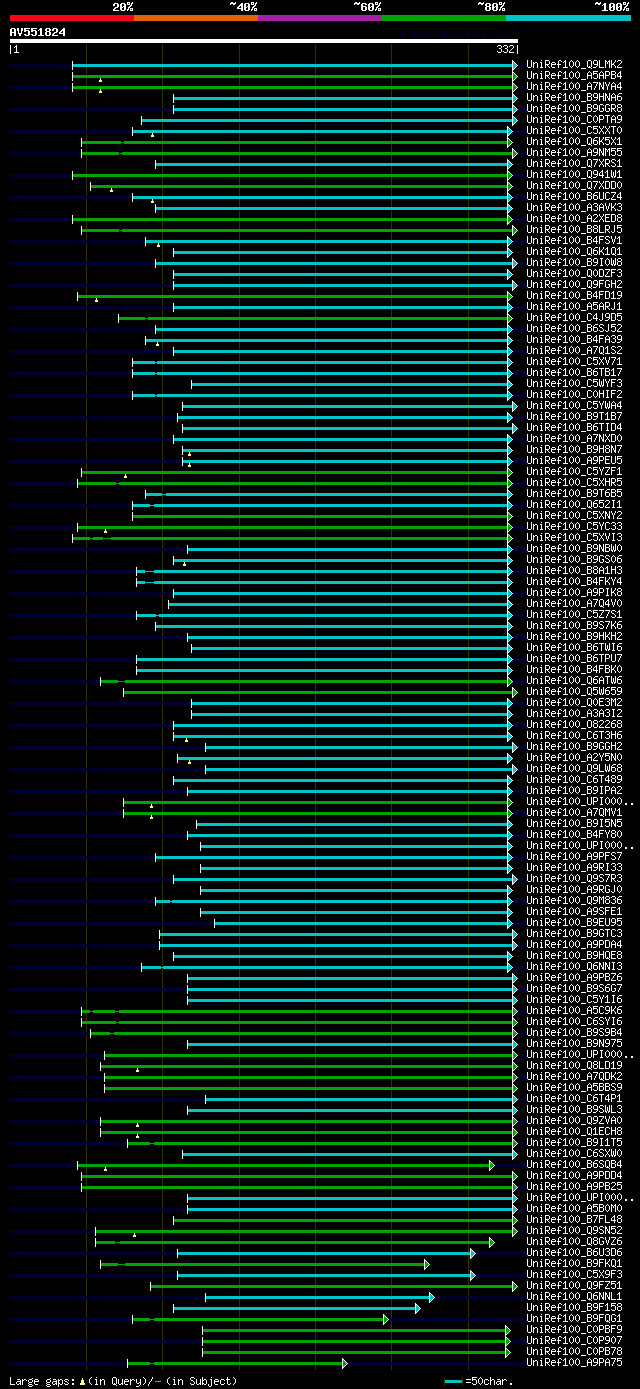The image size is (640, 1389).
Task: Select UniRef100_C6T4P1 in the hit list
Action: tap(574, 1098)
